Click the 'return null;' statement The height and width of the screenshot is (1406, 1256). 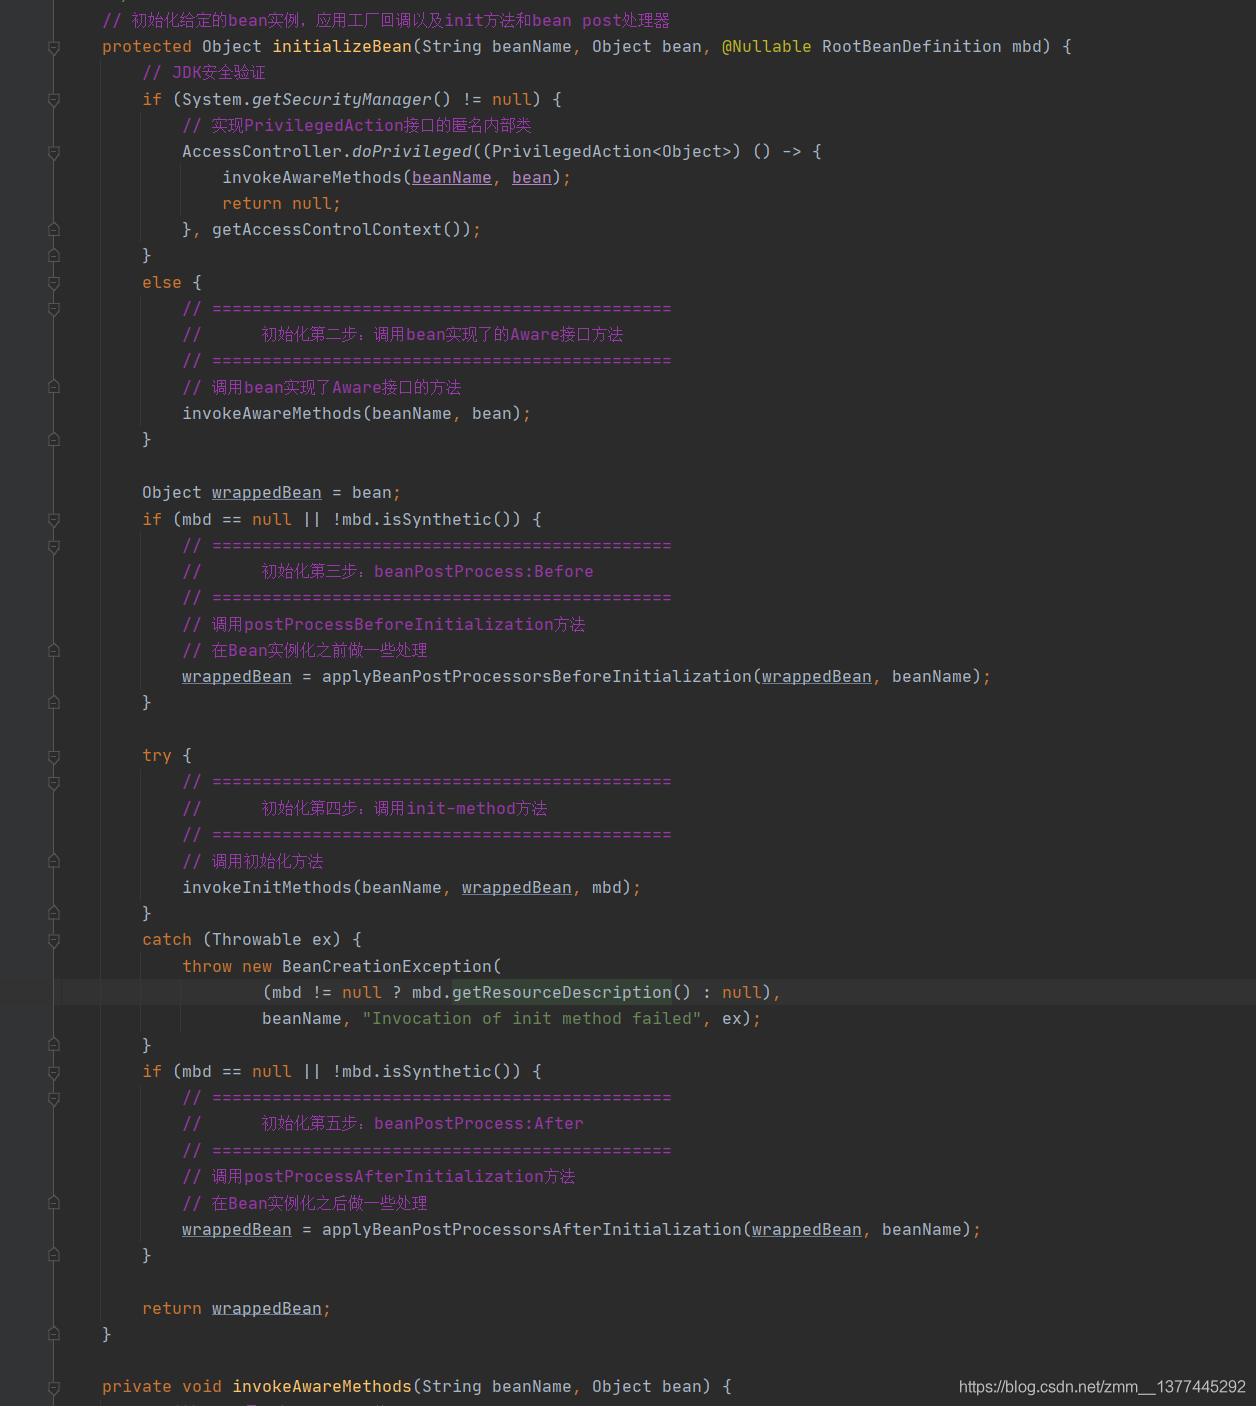pyautogui.click(x=282, y=203)
